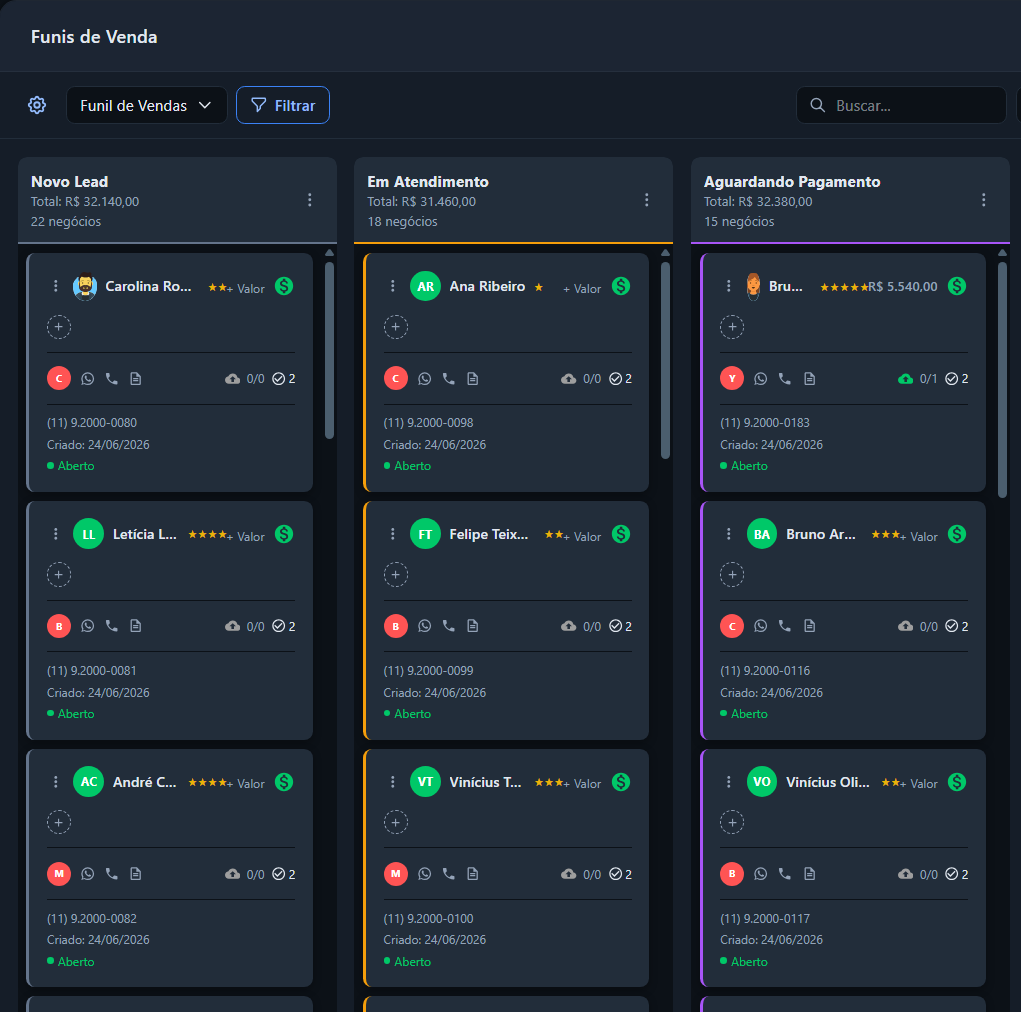Call phone icon on Letícia L... card
Image resolution: width=1021 pixels, height=1012 pixels.
(112, 626)
